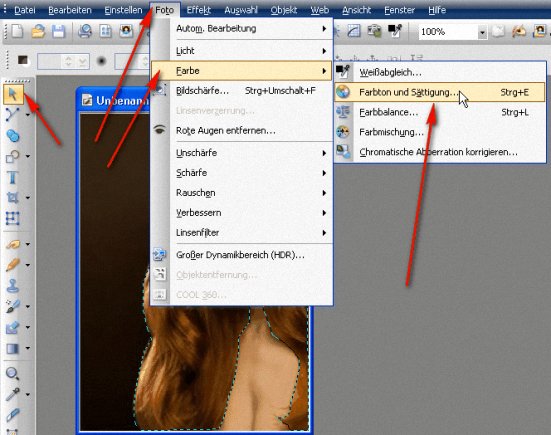Viewport: 551px width, 435px height.
Task: Select the Pick tool arrow icon
Action: pyautogui.click(x=13, y=94)
